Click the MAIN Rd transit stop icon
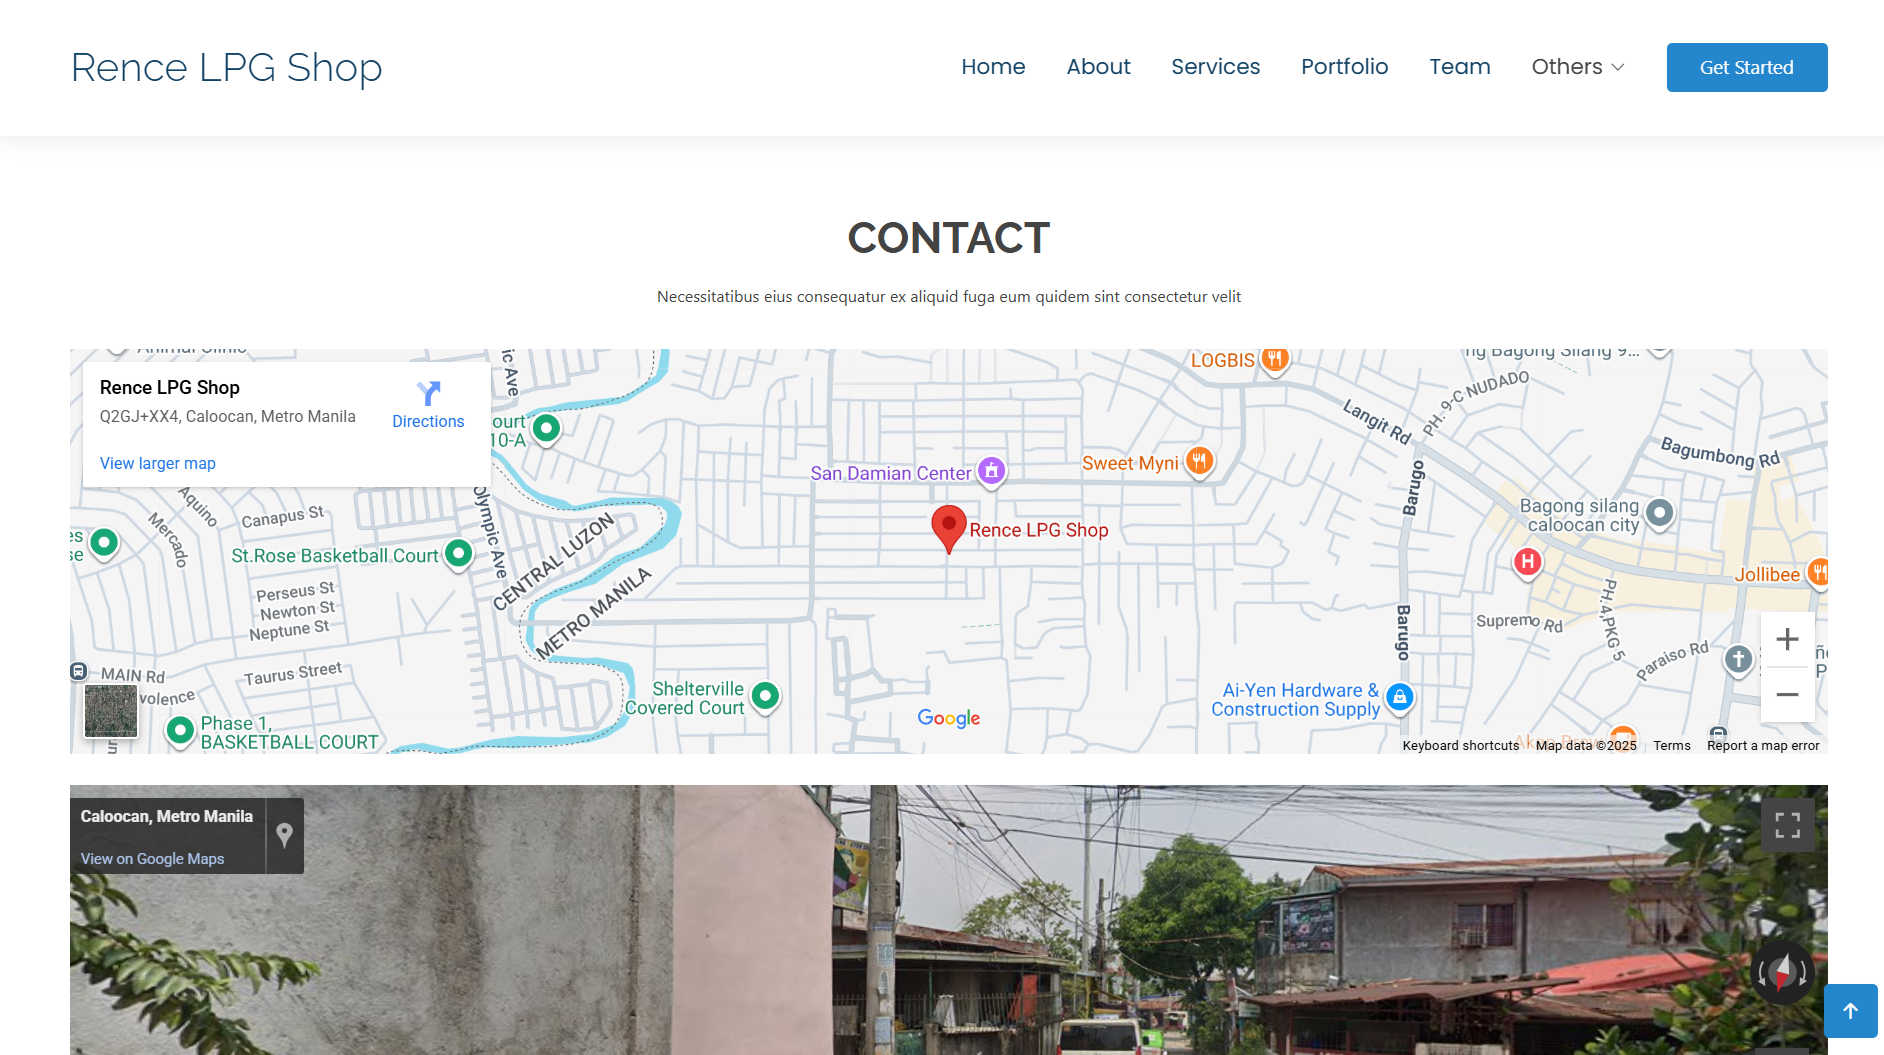Viewport: 1884px width, 1055px height. [79, 671]
